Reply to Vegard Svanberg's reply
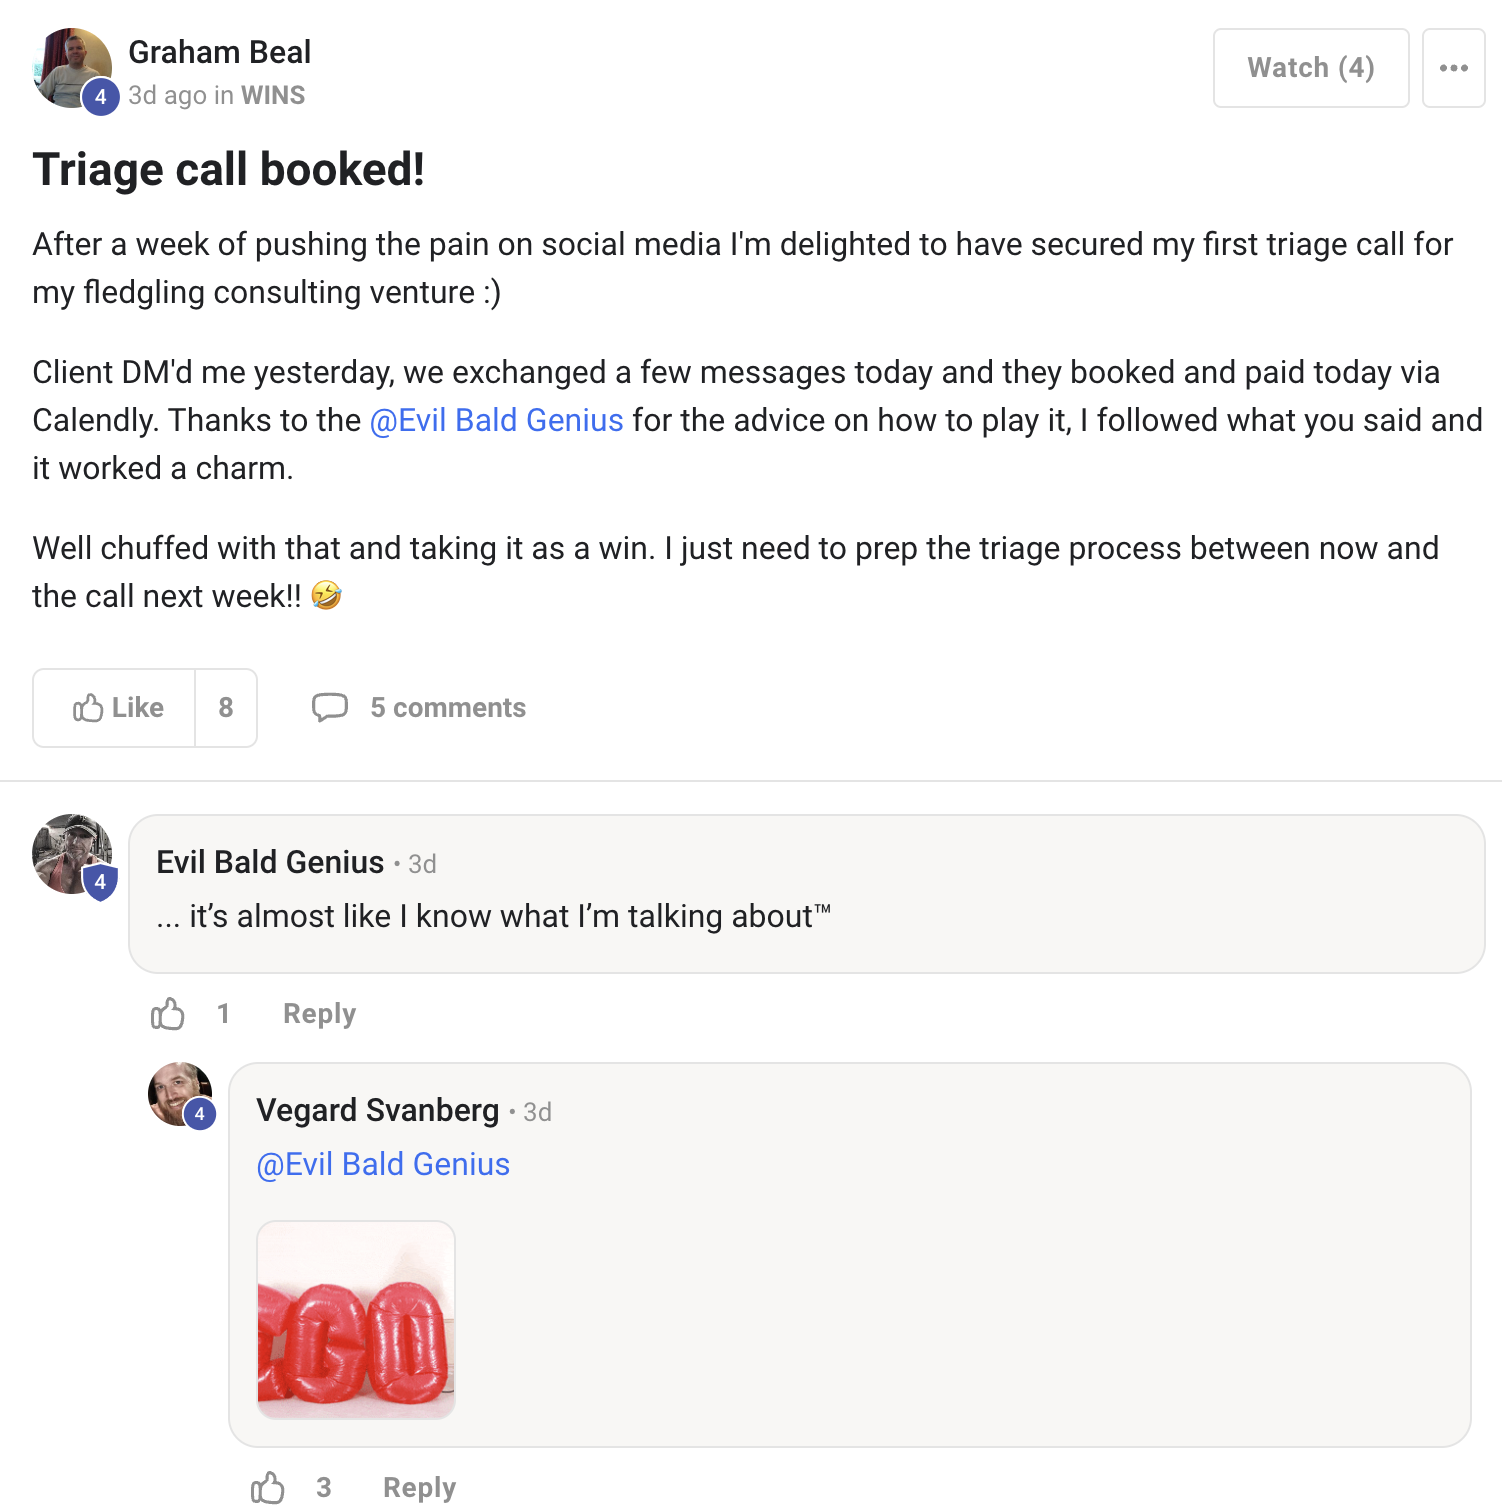The height and width of the screenshot is (1511, 1502). click(x=418, y=1487)
